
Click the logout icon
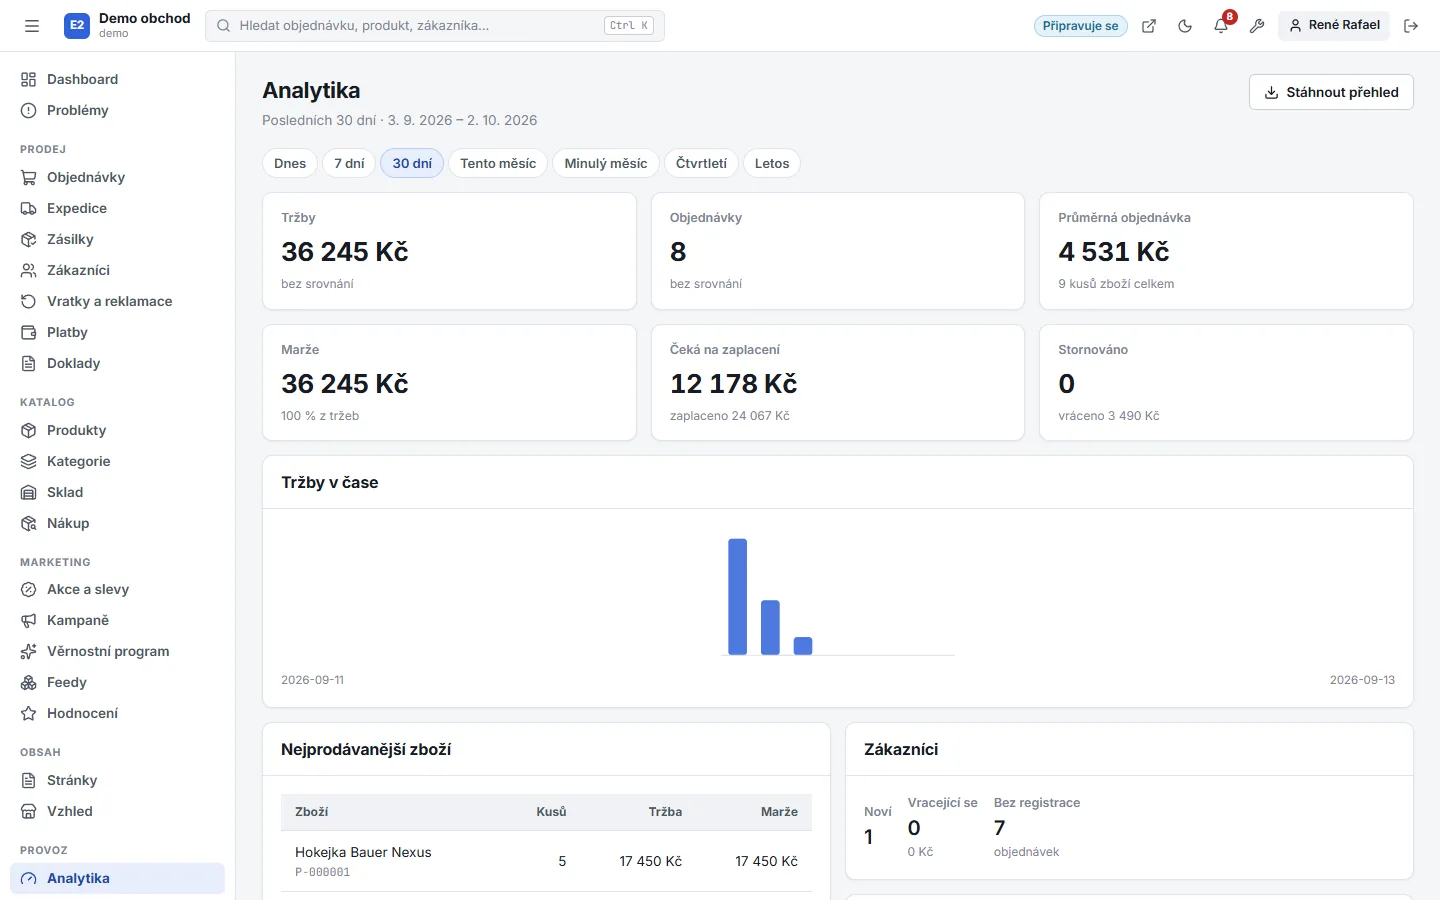(1411, 26)
